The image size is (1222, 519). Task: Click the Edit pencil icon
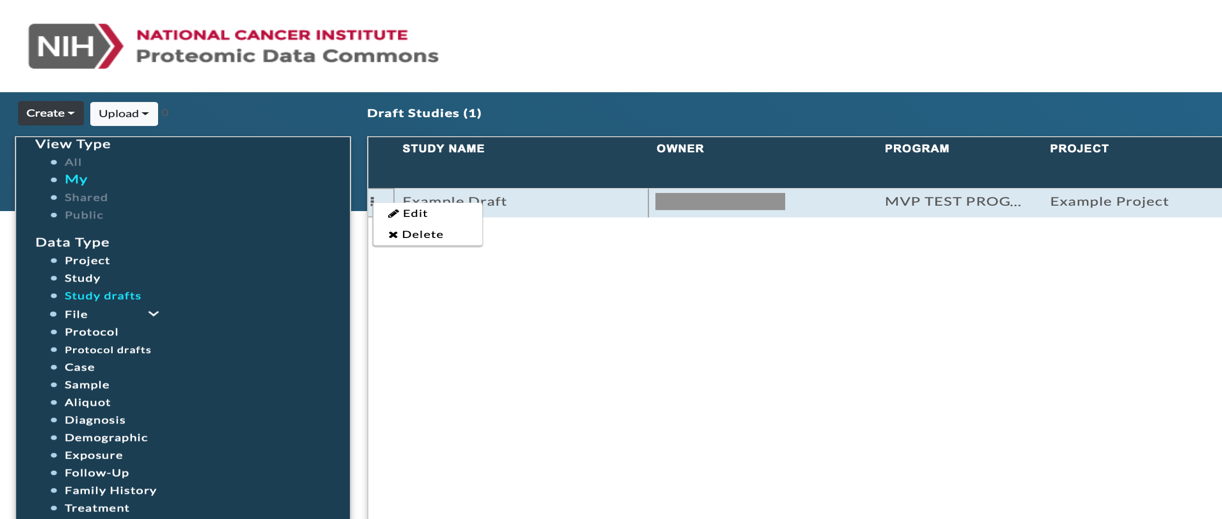(393, 214)
